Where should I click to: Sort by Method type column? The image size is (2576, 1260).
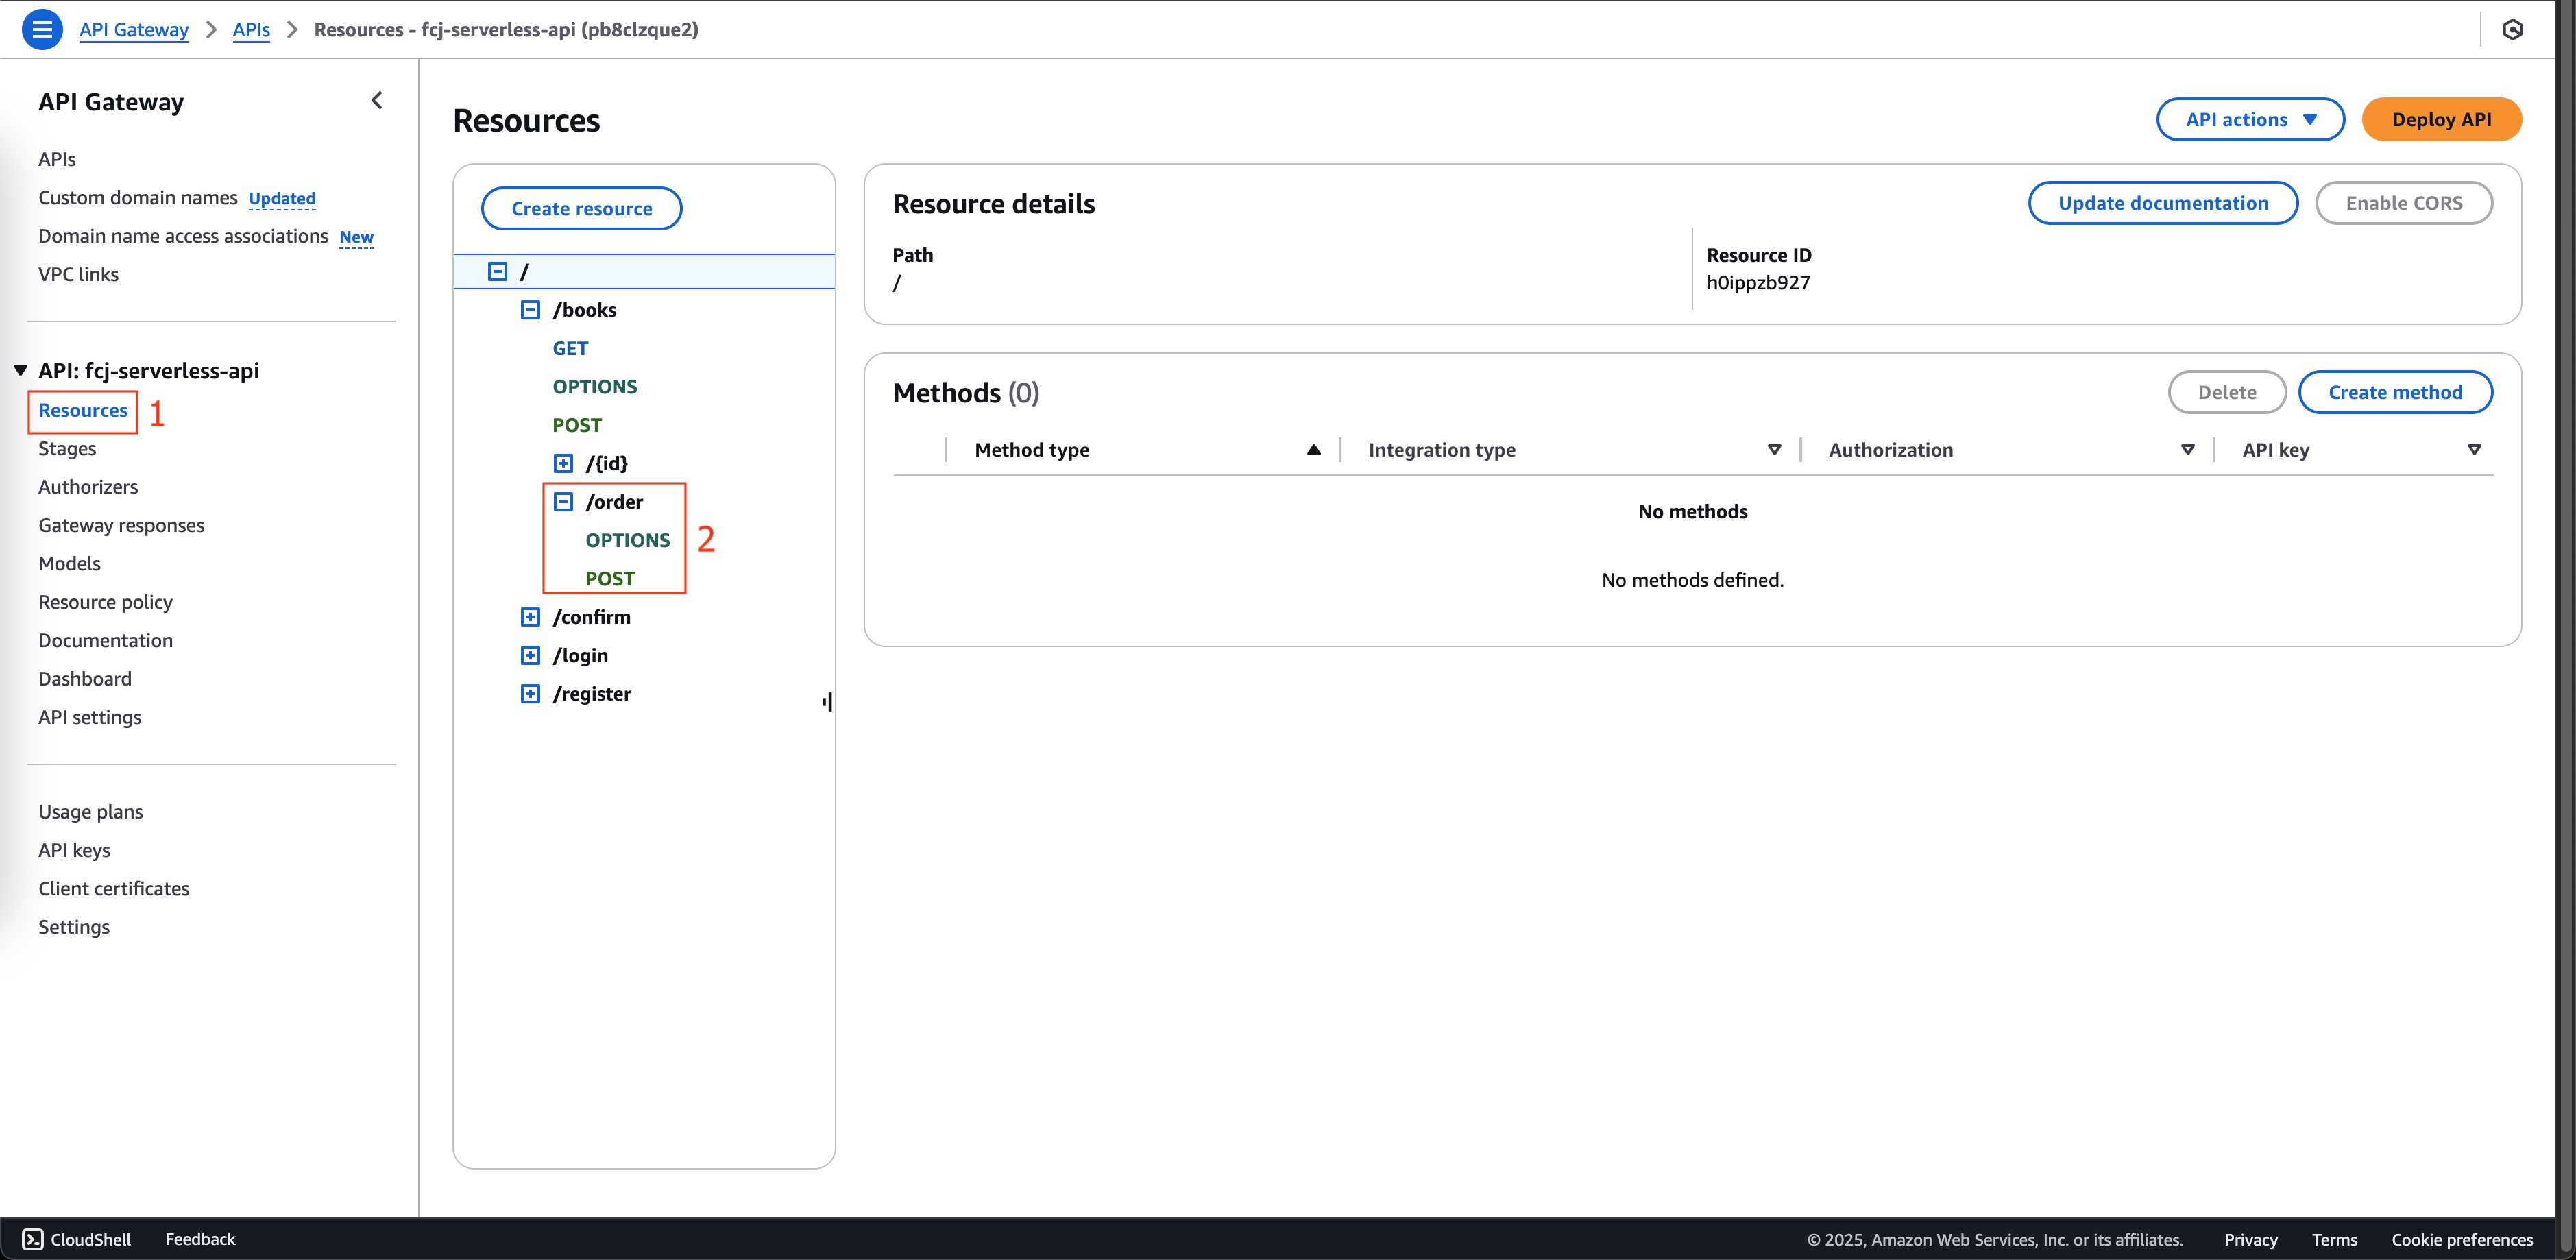coord(1313,450)
